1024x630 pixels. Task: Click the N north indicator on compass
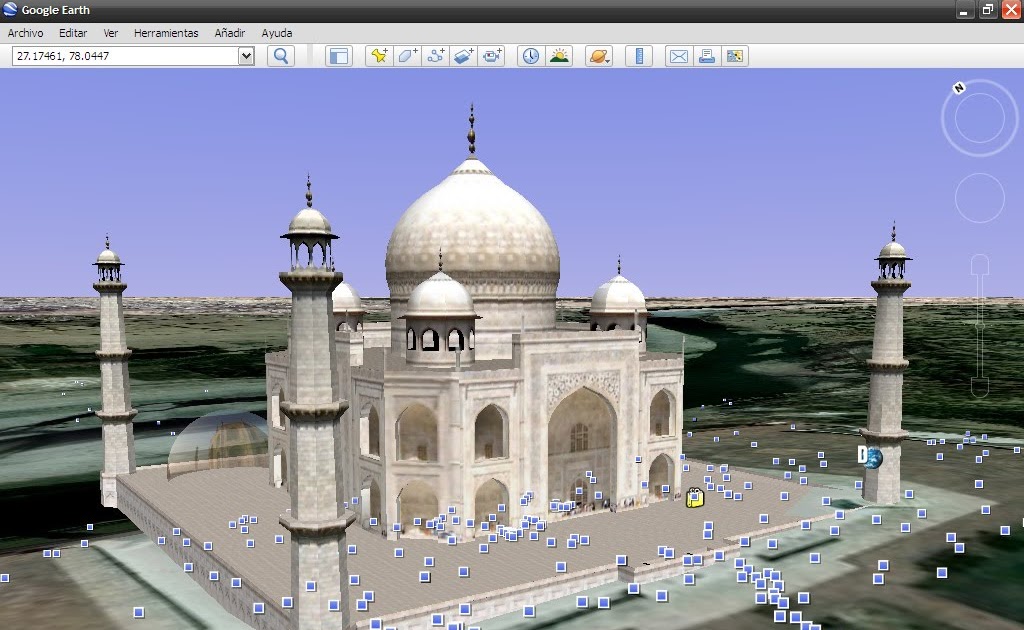coord(959,87)
